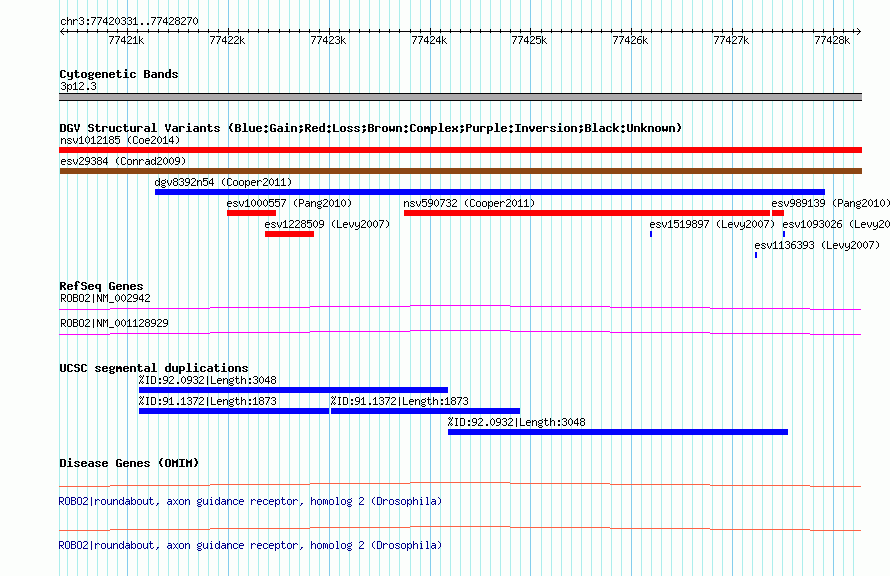Click the ROBO2|NM_002942 gene label
This screenshot has height=576, width=890.
coord(105,298)
